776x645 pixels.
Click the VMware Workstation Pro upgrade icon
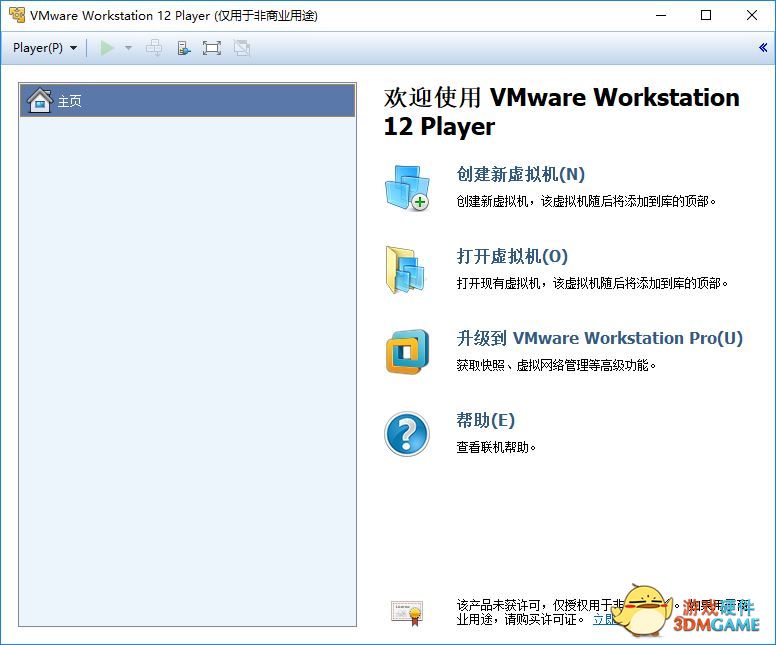coord(407,352)
